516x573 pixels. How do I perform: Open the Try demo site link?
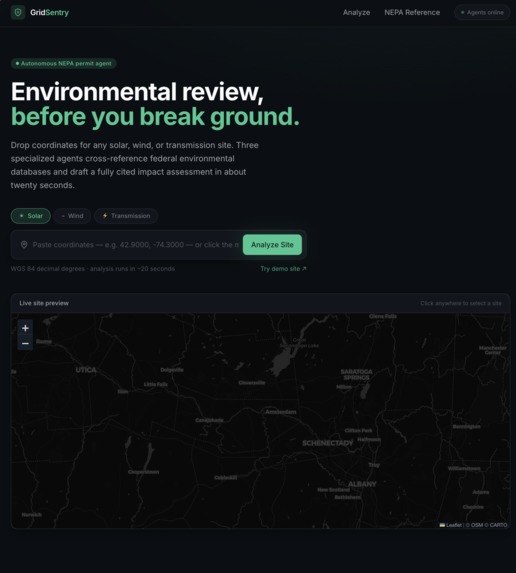click(283, 269)
